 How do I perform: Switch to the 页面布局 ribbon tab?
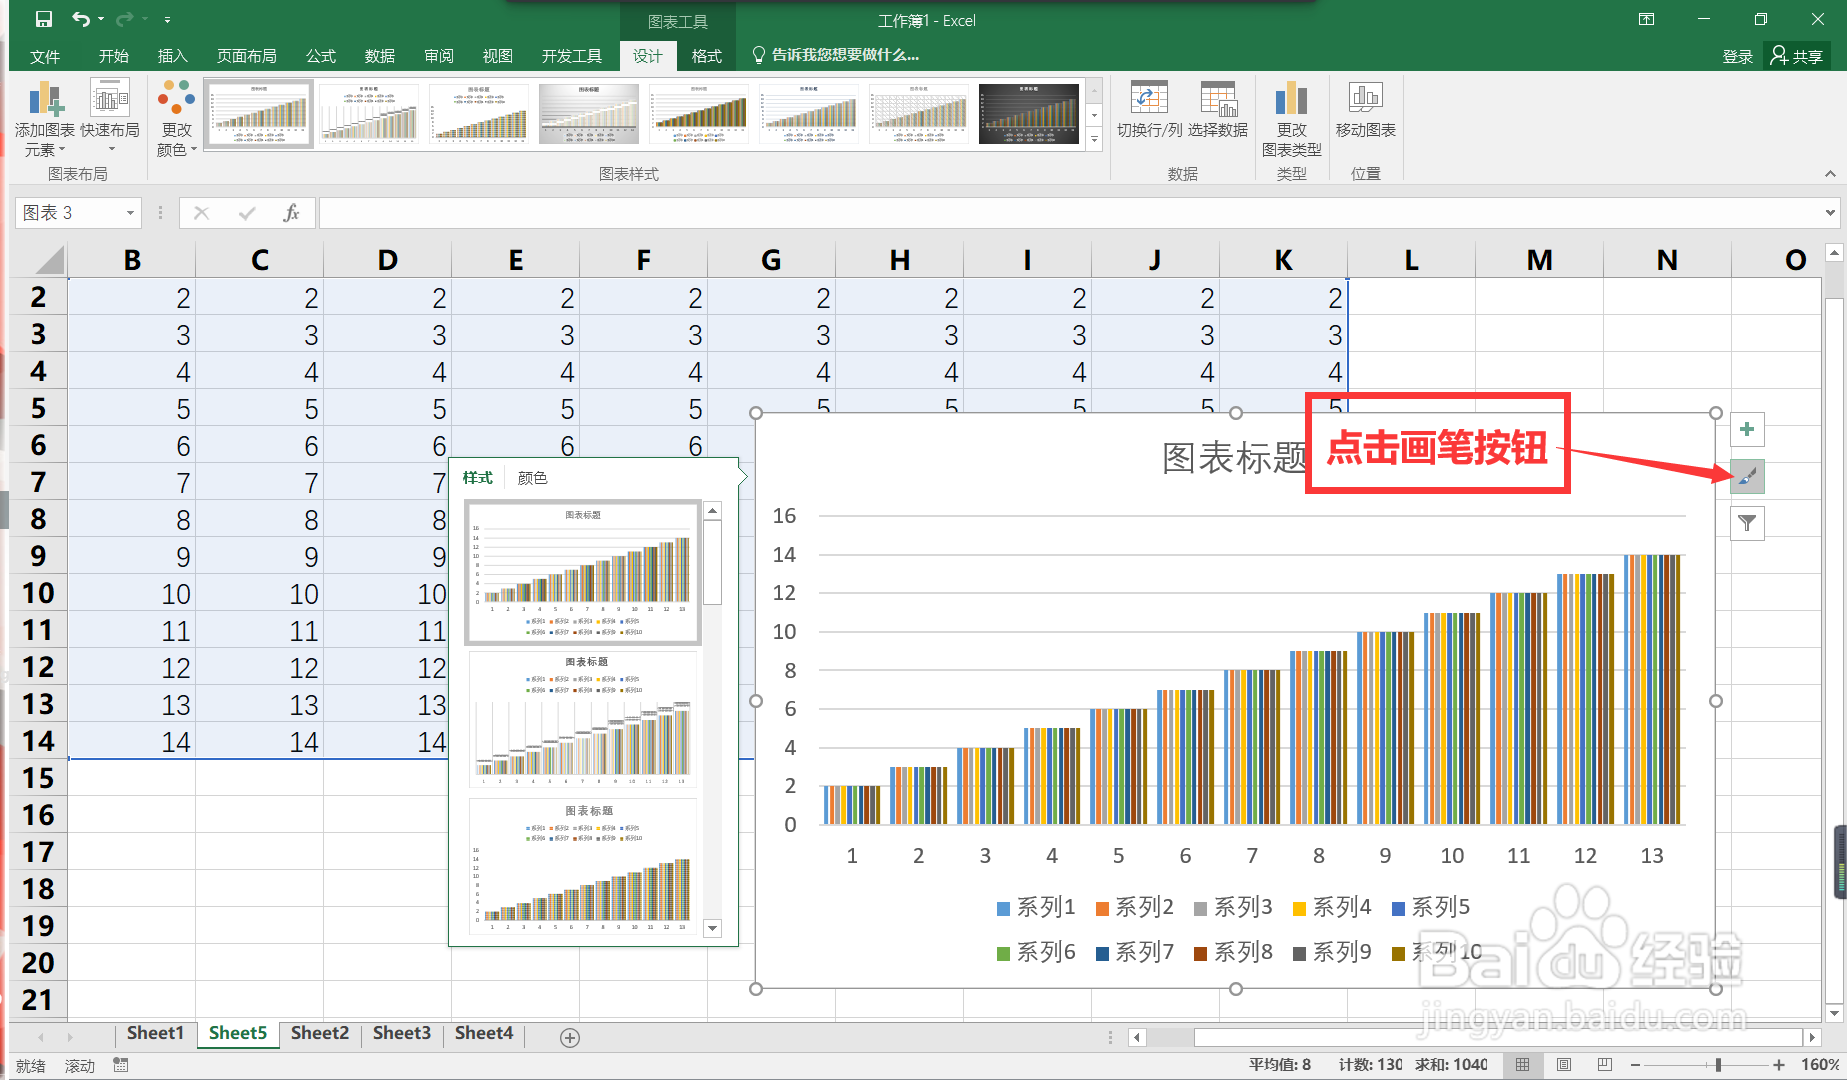pos(247,56)
